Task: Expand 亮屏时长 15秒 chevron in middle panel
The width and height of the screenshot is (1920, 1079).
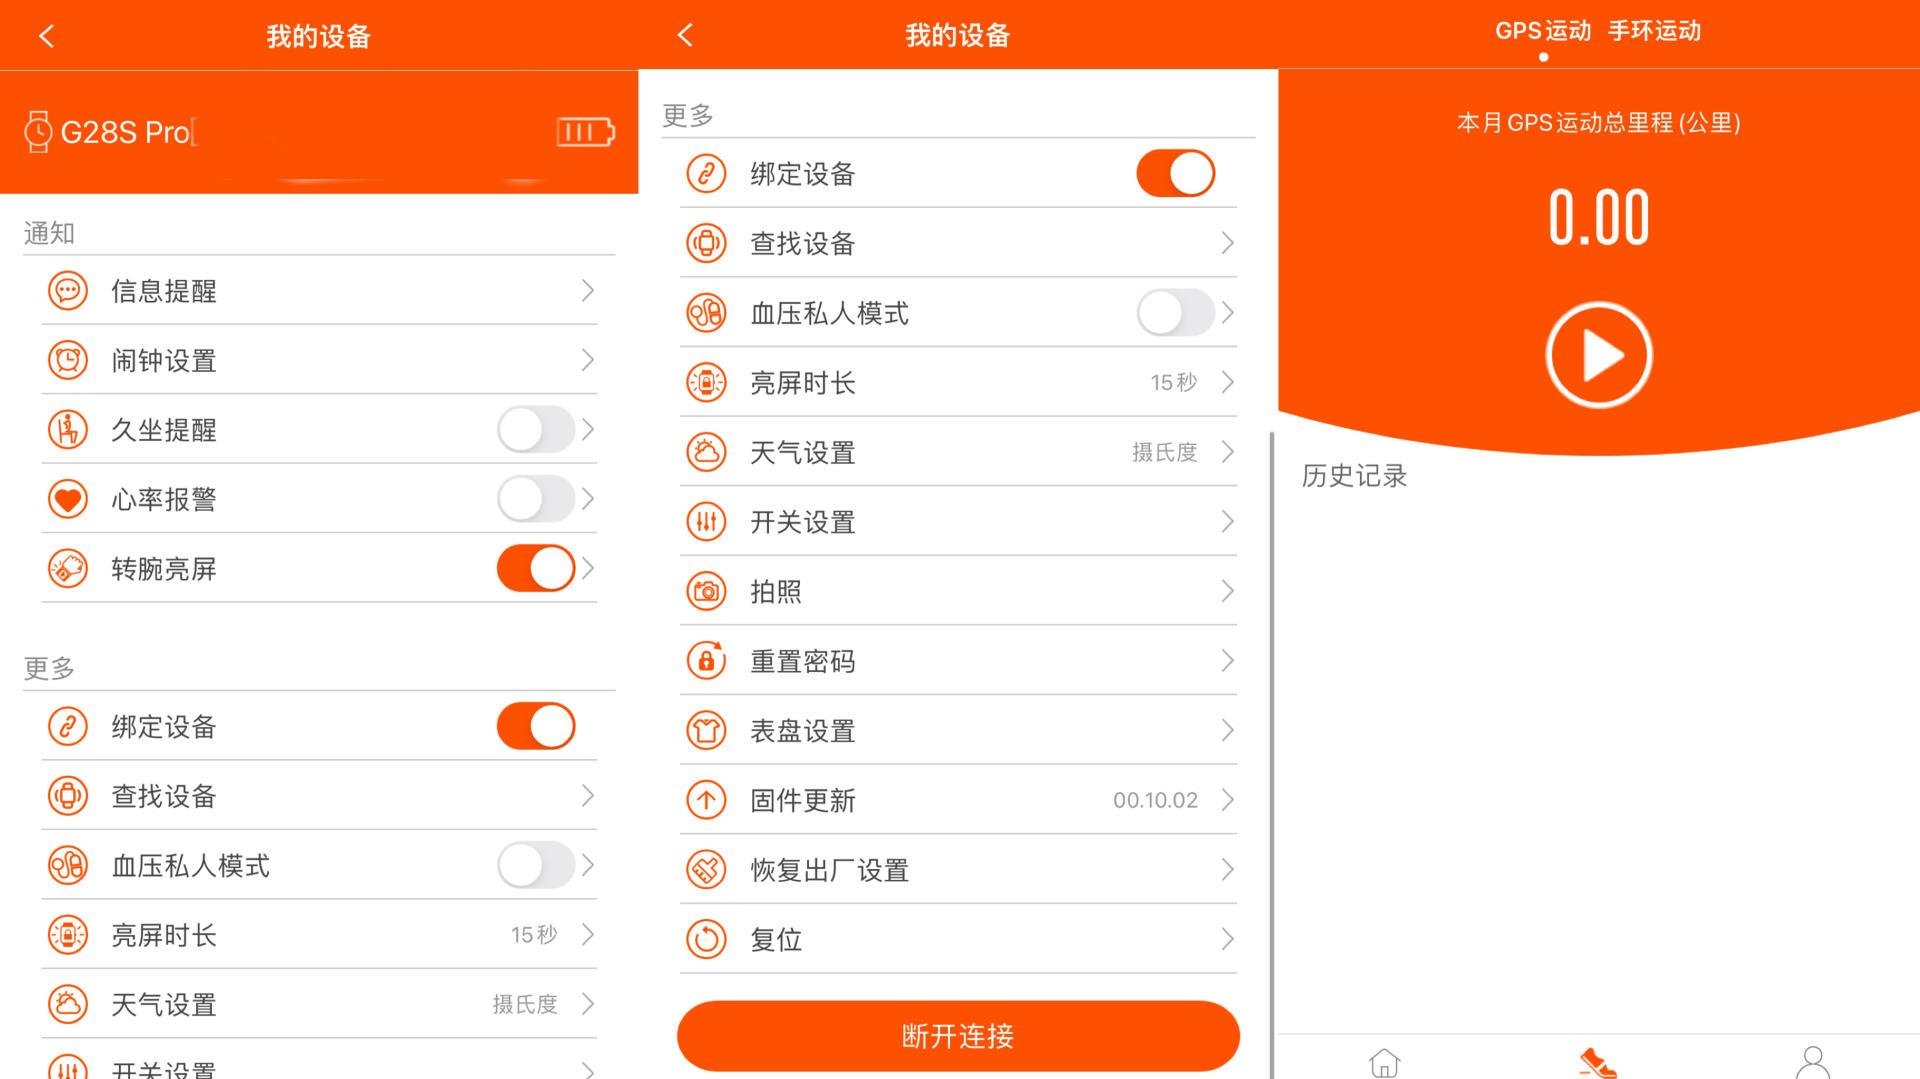Action: click(x=1227, y=382)
